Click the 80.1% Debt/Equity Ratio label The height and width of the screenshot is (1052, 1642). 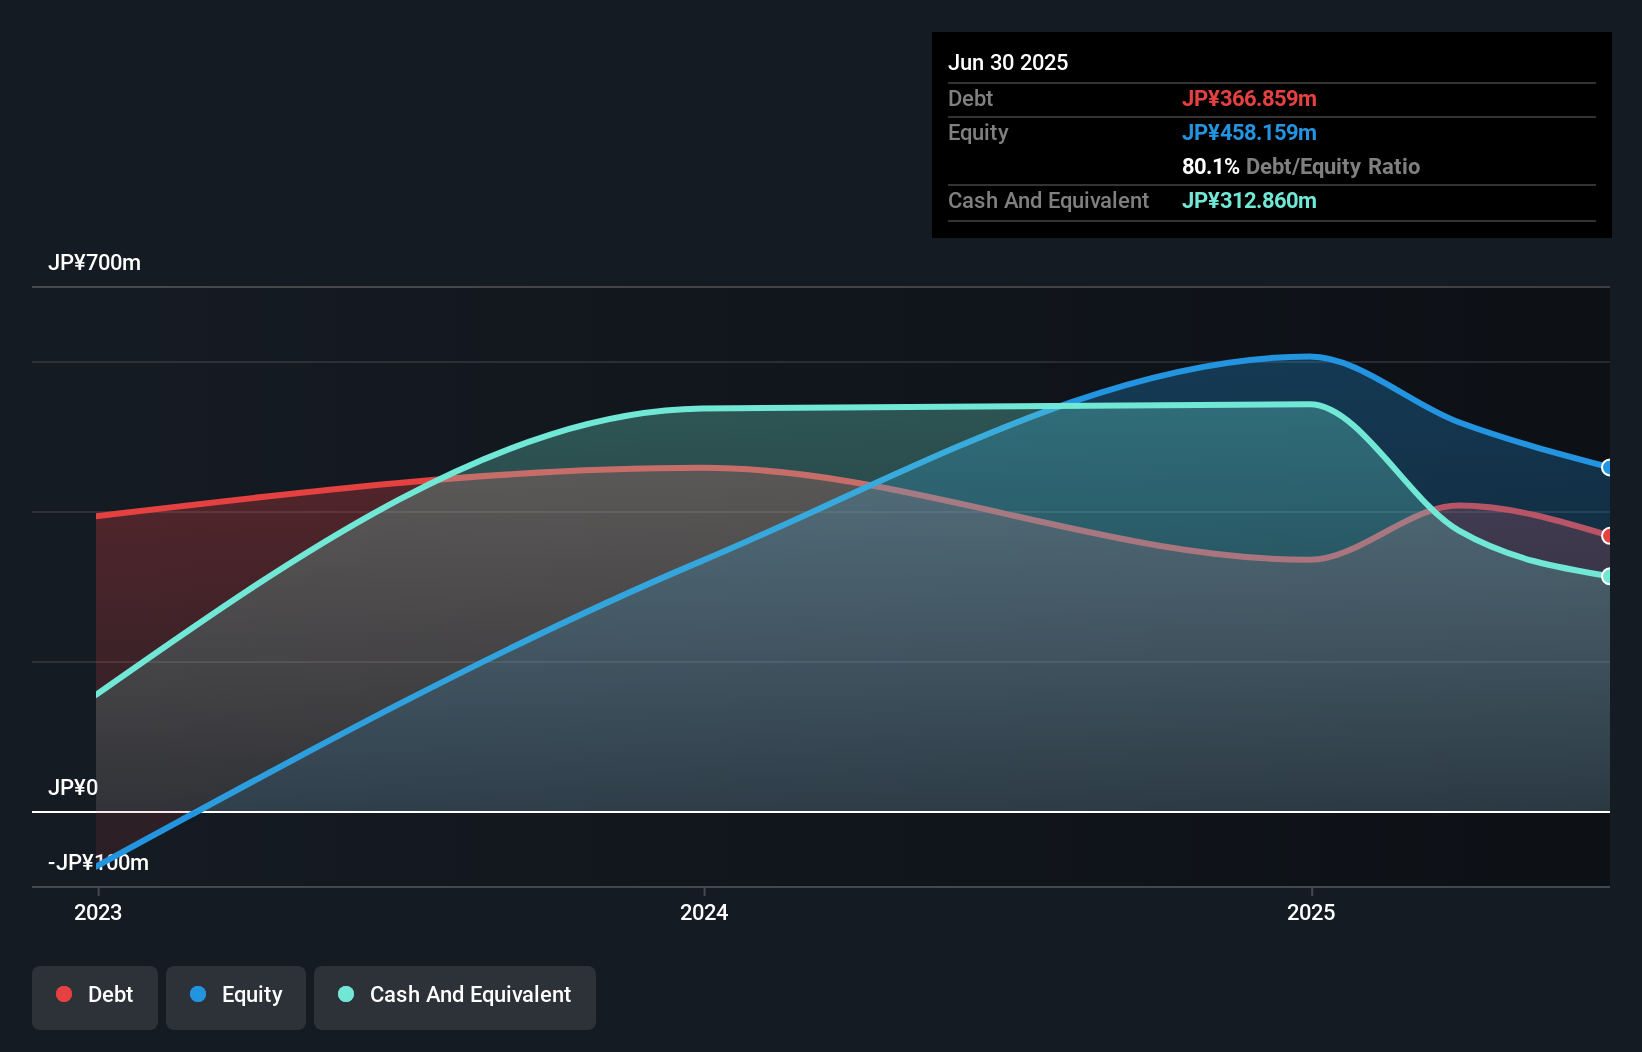point(1301,166)
